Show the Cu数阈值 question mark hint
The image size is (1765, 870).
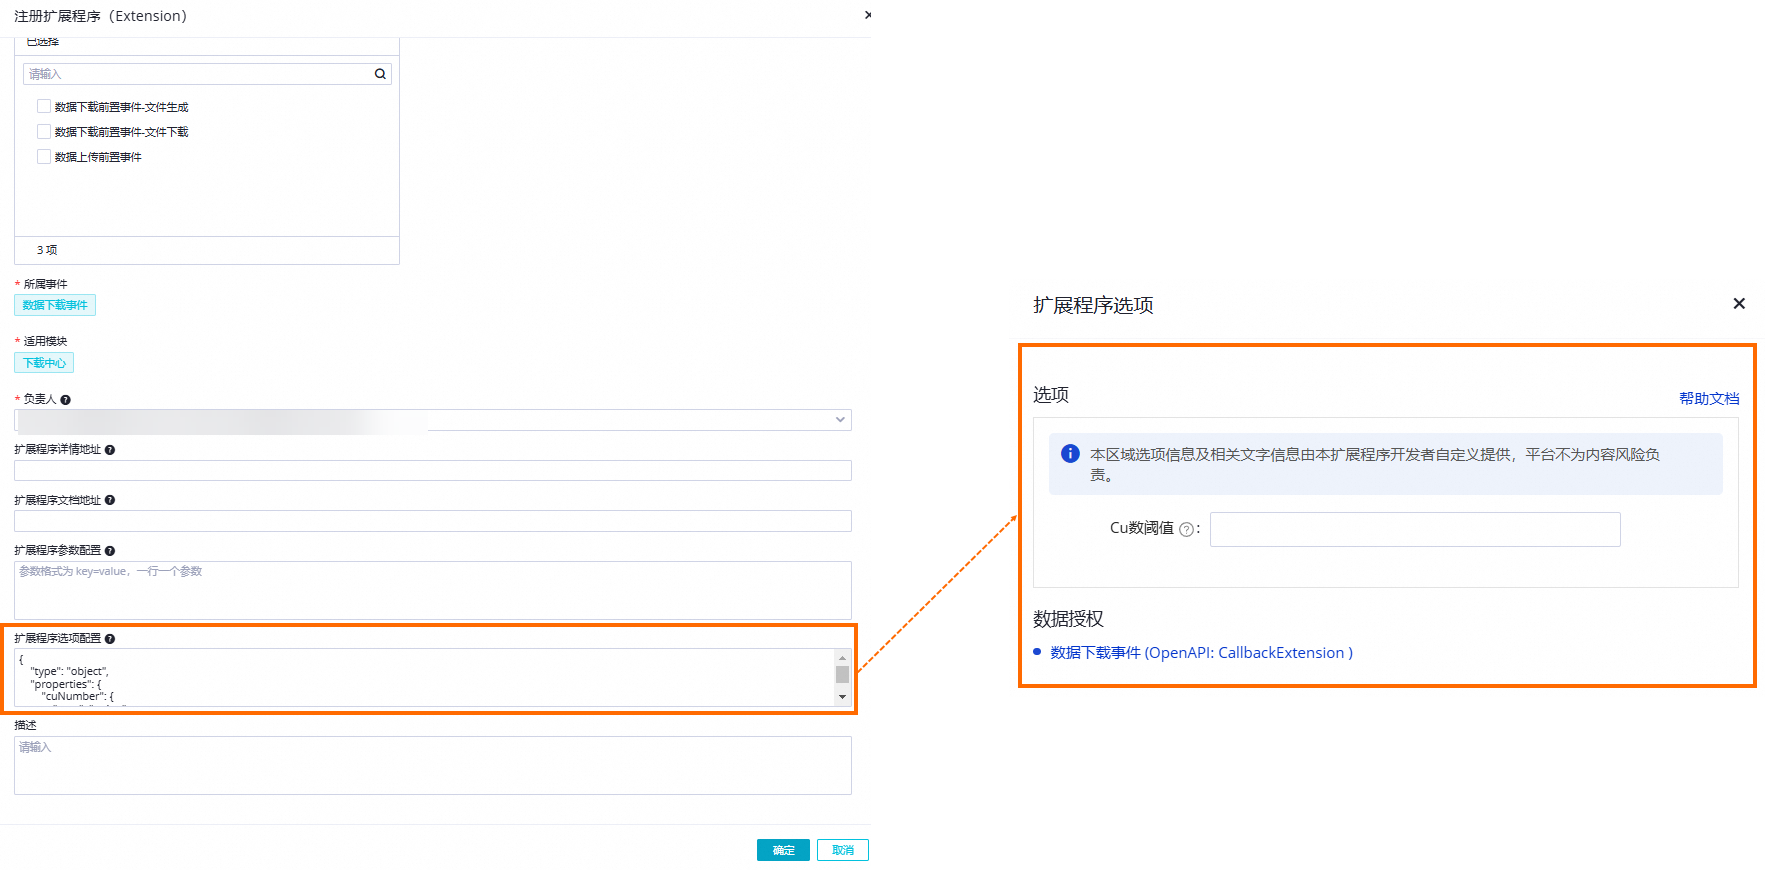[1186, 530]
